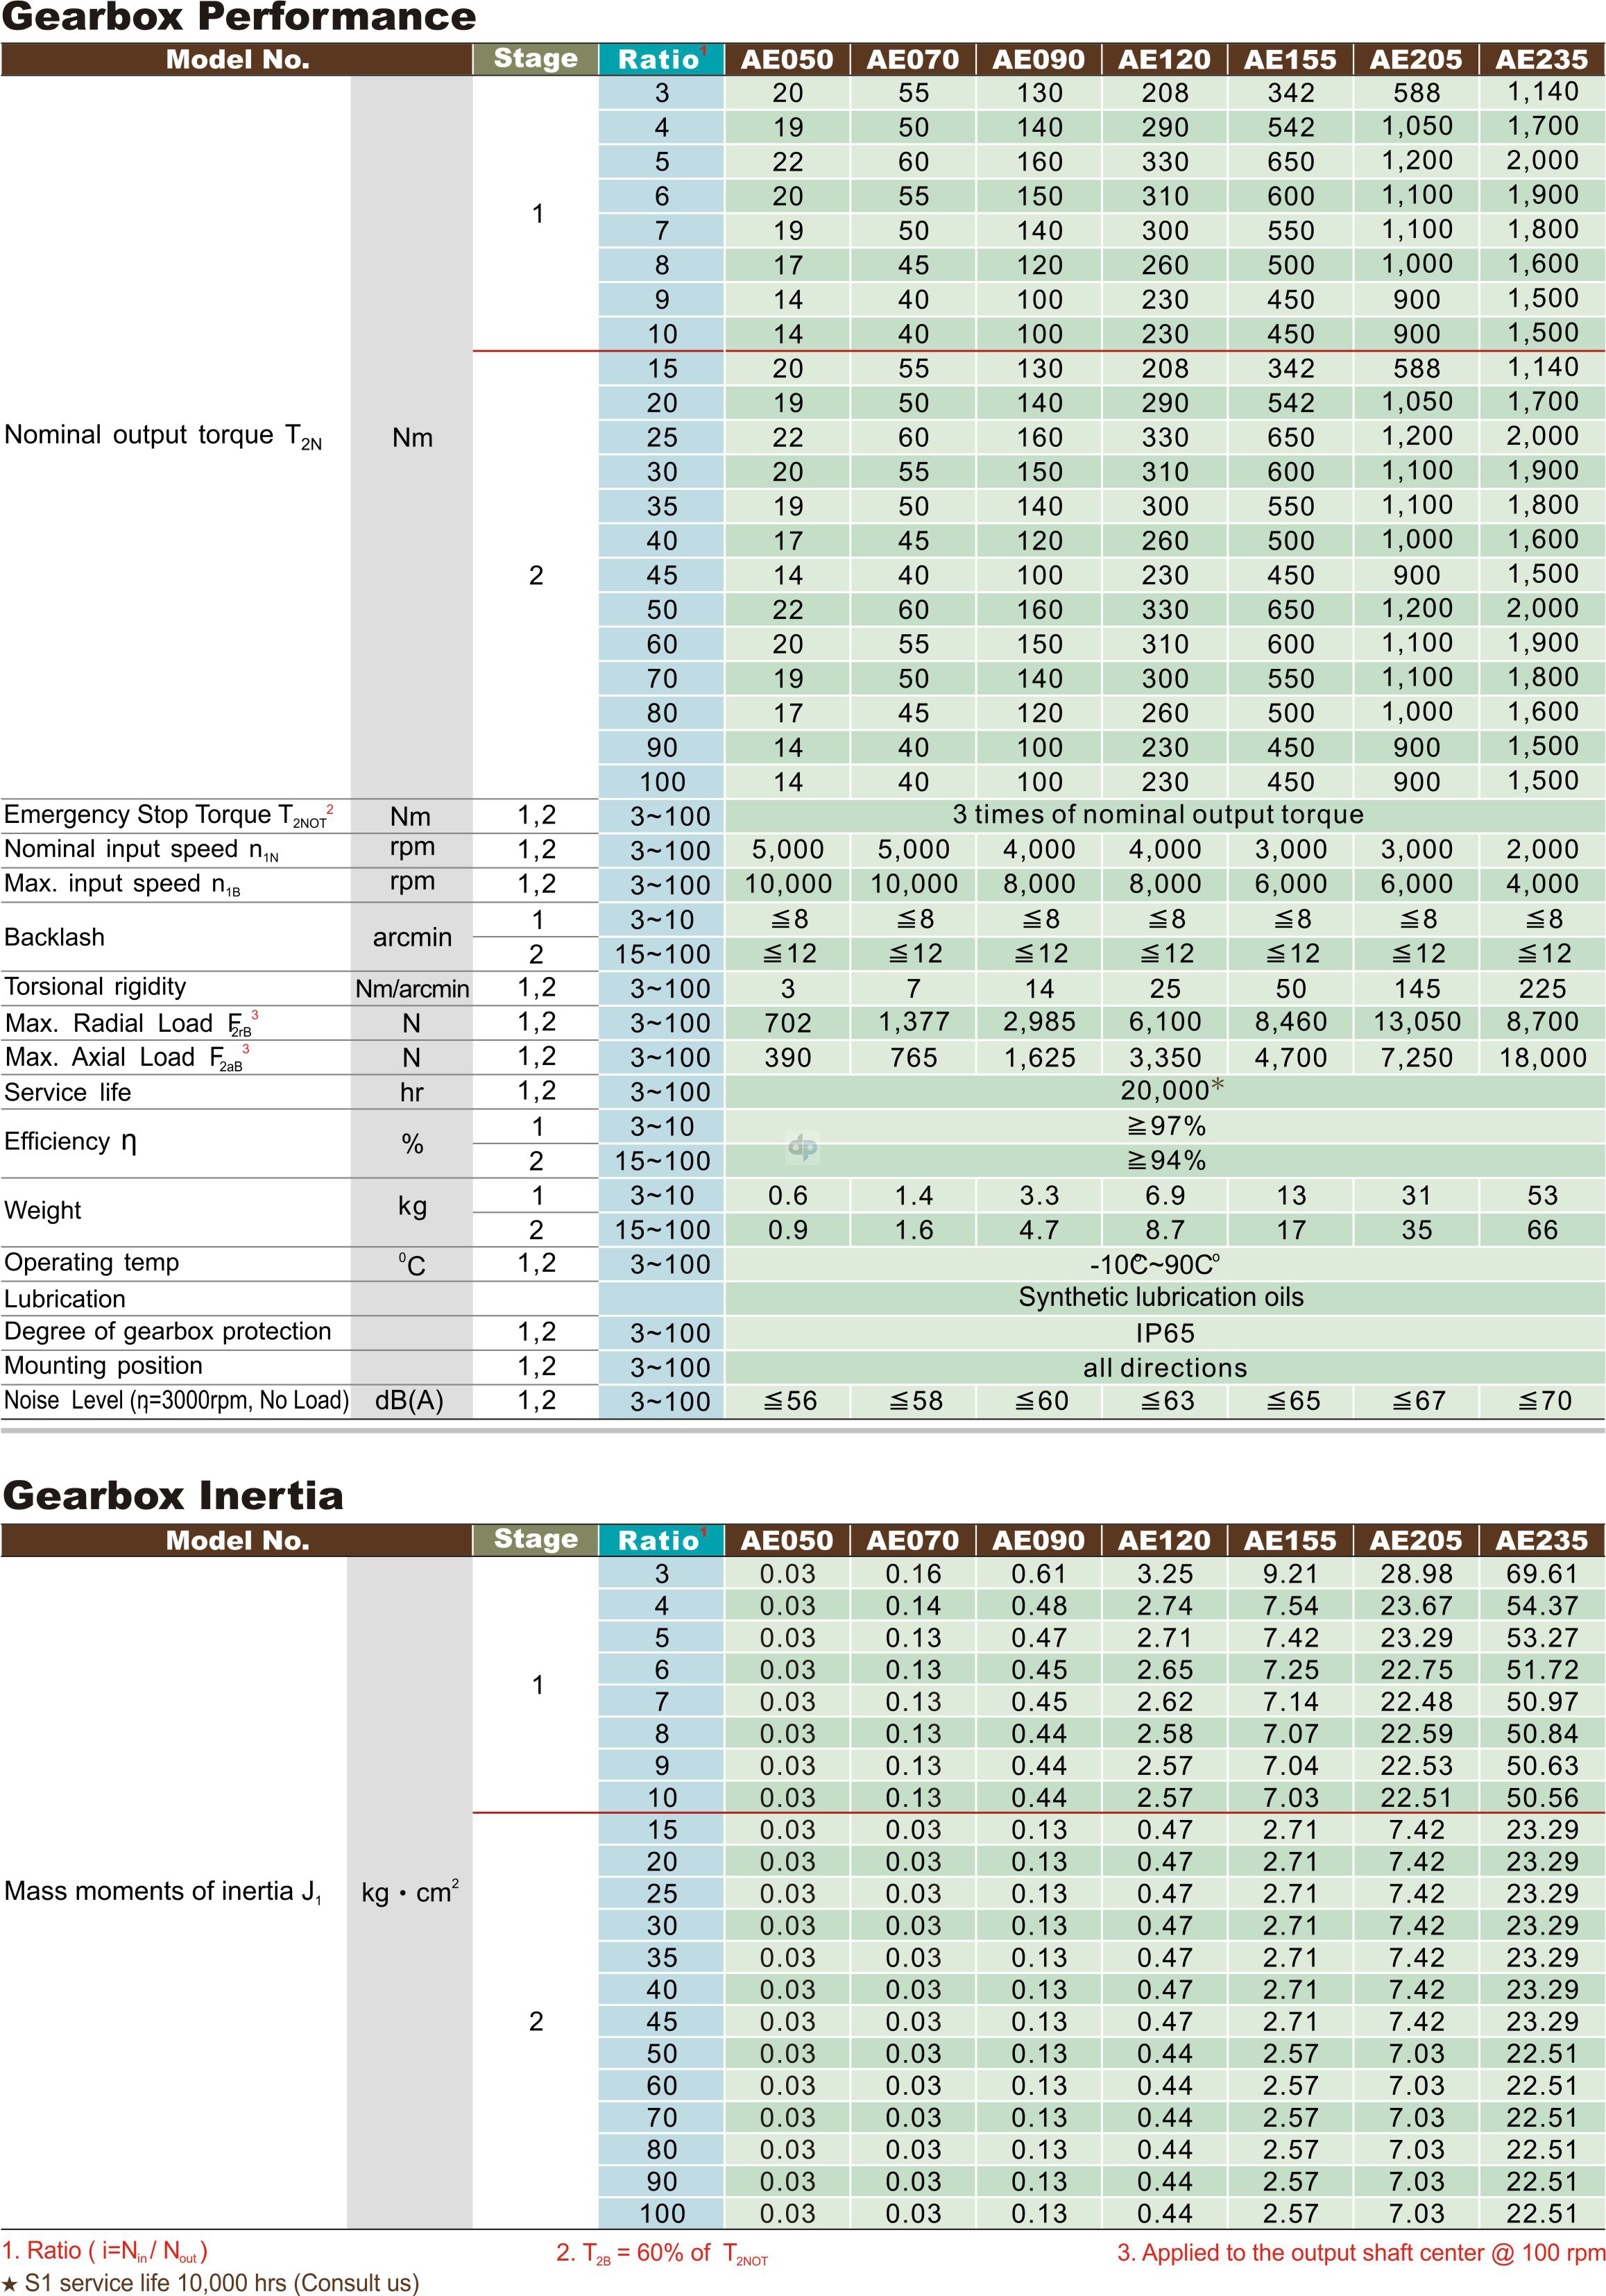Expand the Model No. header cell
This screenshot has height=2296, width=1606.
point(240,60)
